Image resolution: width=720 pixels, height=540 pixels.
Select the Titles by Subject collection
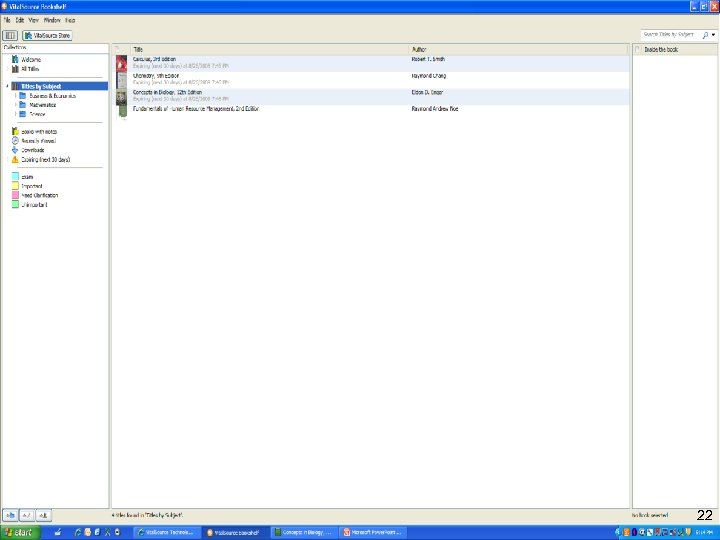59,86
